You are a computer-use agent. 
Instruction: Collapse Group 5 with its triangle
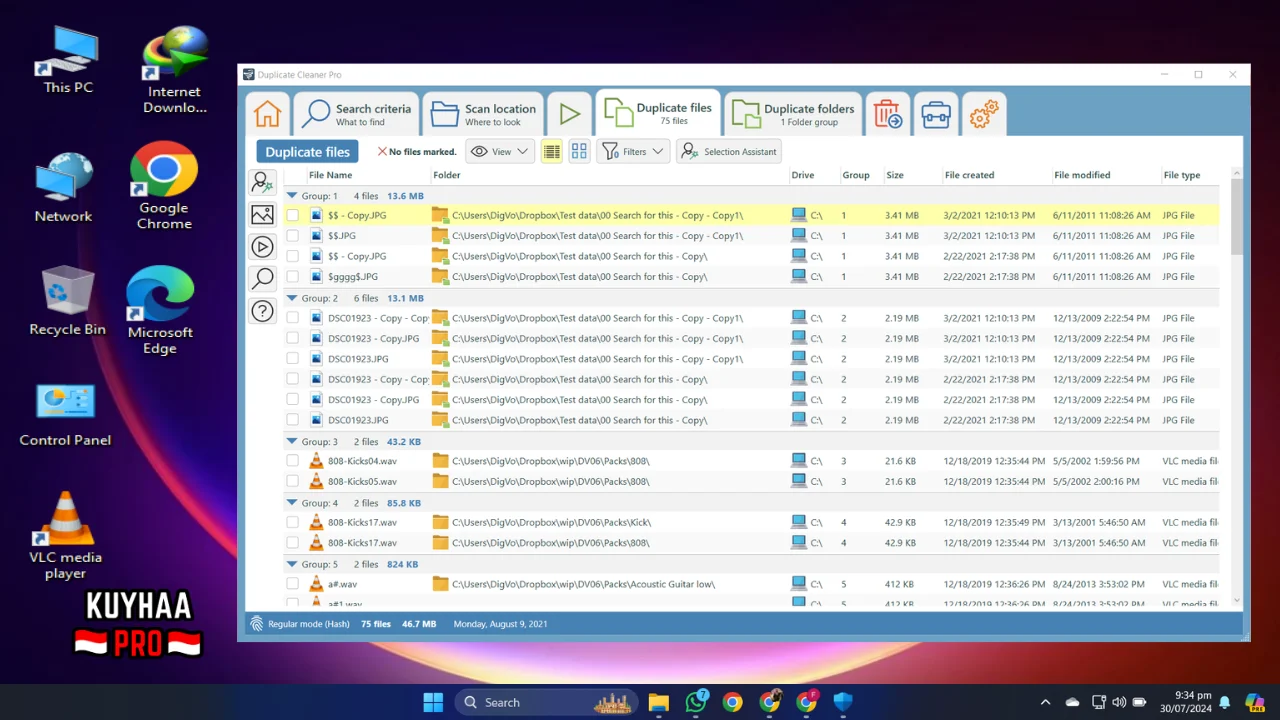pos(292,564)
